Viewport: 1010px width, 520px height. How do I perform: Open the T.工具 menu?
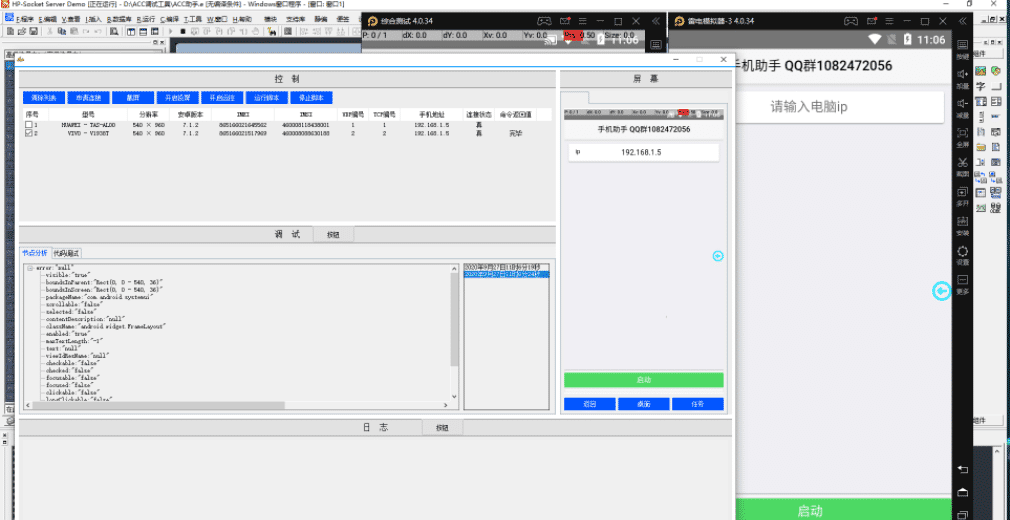tap(193, 19)
